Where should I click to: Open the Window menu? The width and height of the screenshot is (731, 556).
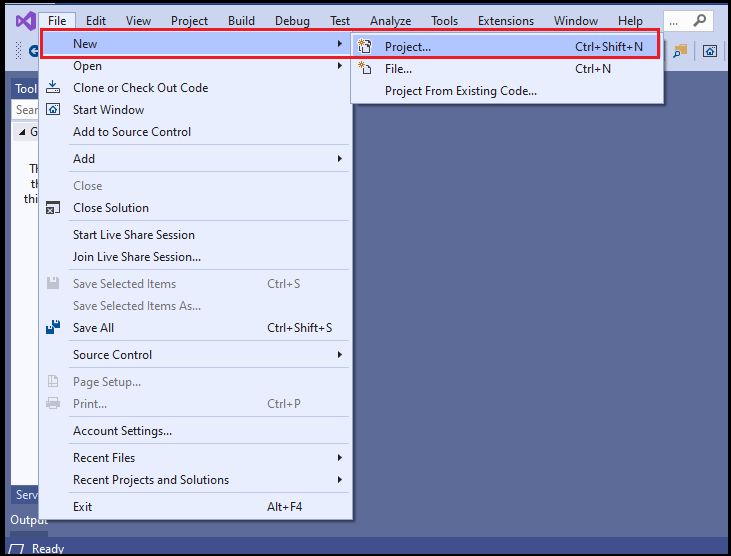coord(575,21)
